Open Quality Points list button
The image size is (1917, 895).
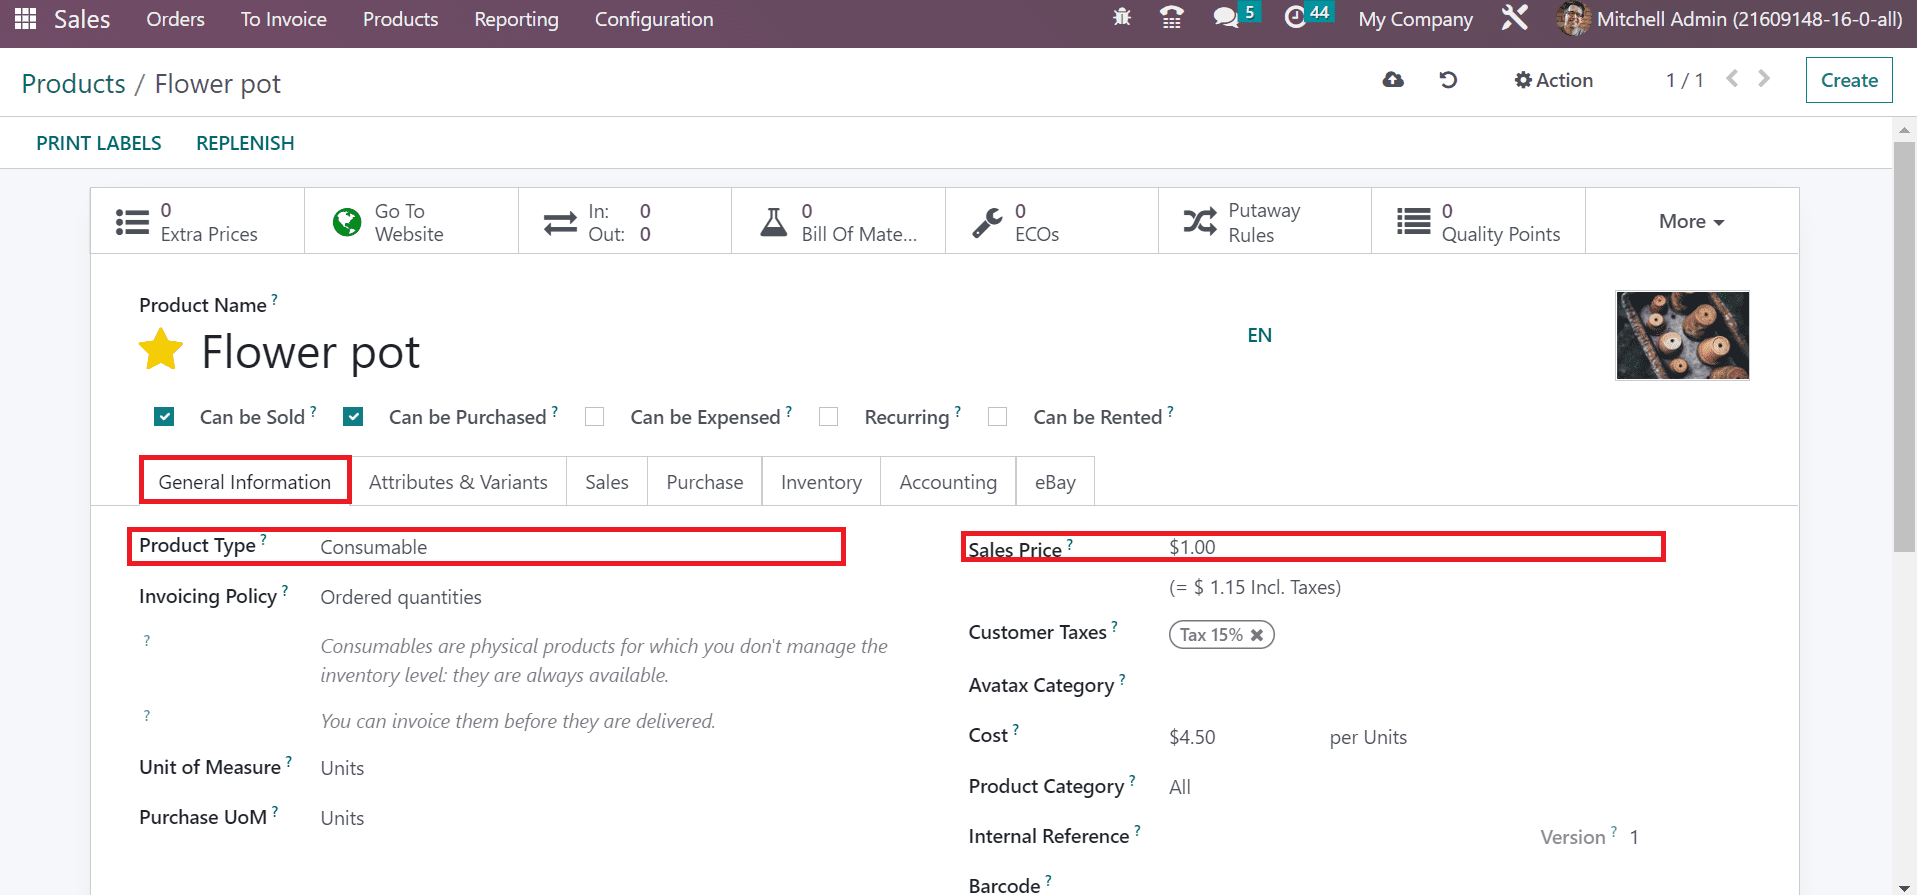pos(1478,222)
